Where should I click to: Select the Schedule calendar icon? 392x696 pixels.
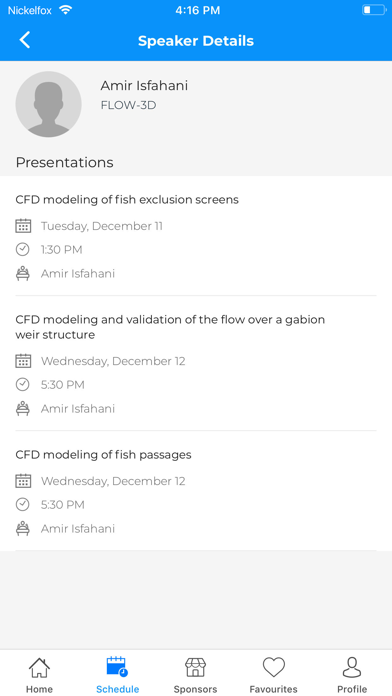pyautogui.click(x=117, y=667)
